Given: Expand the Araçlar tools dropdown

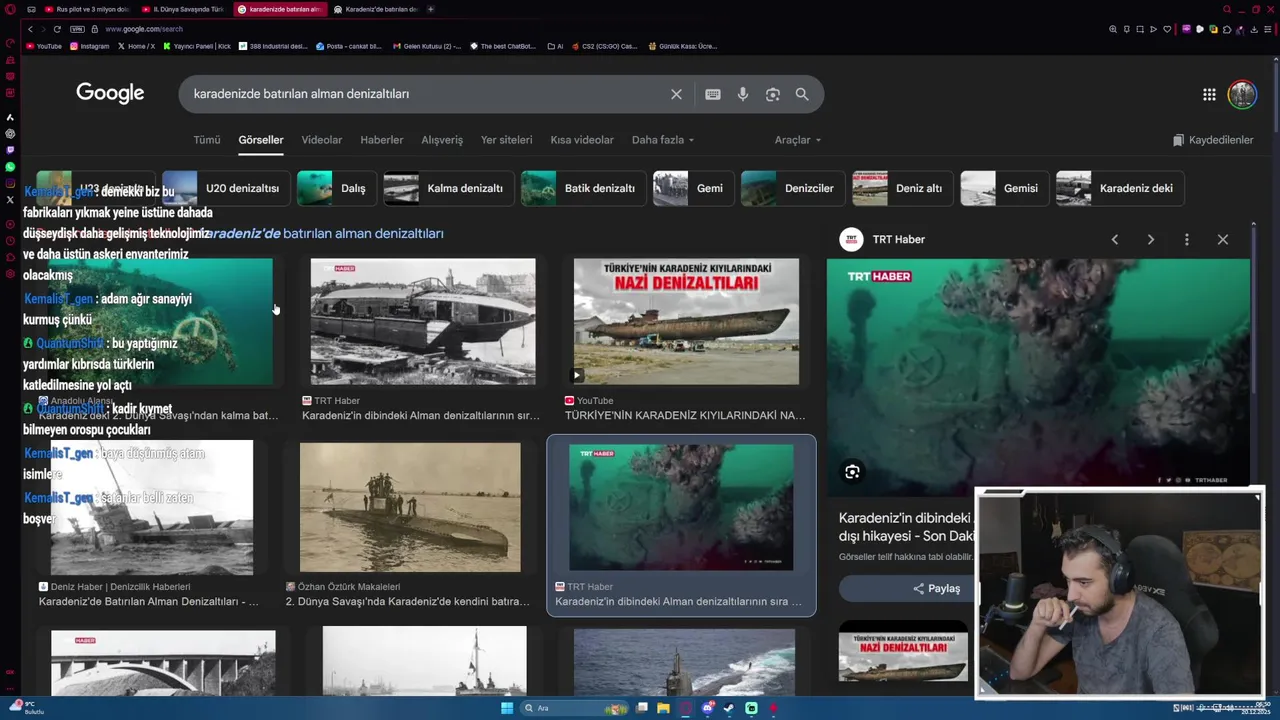Looking at the screenshot, I should pos(798,140).
